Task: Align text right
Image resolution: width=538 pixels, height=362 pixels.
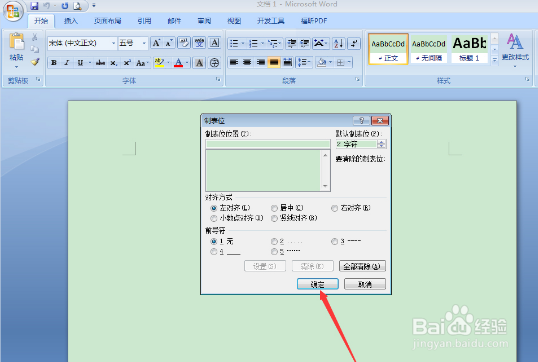Action: point(261,62)
